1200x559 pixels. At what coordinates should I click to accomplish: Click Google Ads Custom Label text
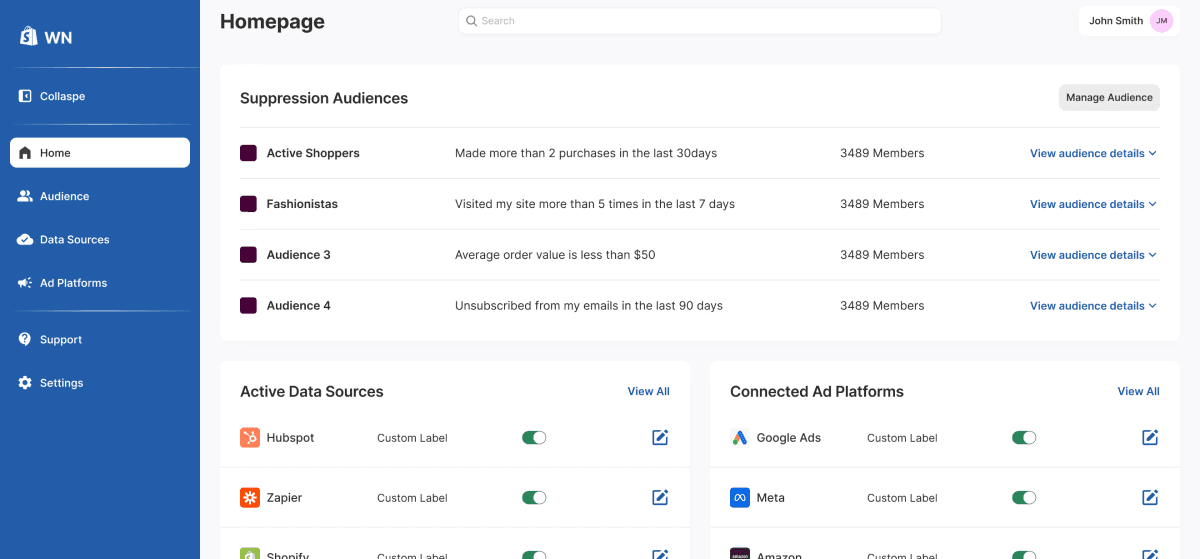pos(902,438)
